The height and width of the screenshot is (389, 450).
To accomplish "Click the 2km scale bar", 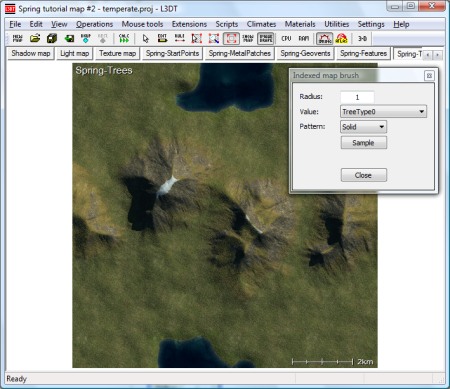I will point(332,362).
